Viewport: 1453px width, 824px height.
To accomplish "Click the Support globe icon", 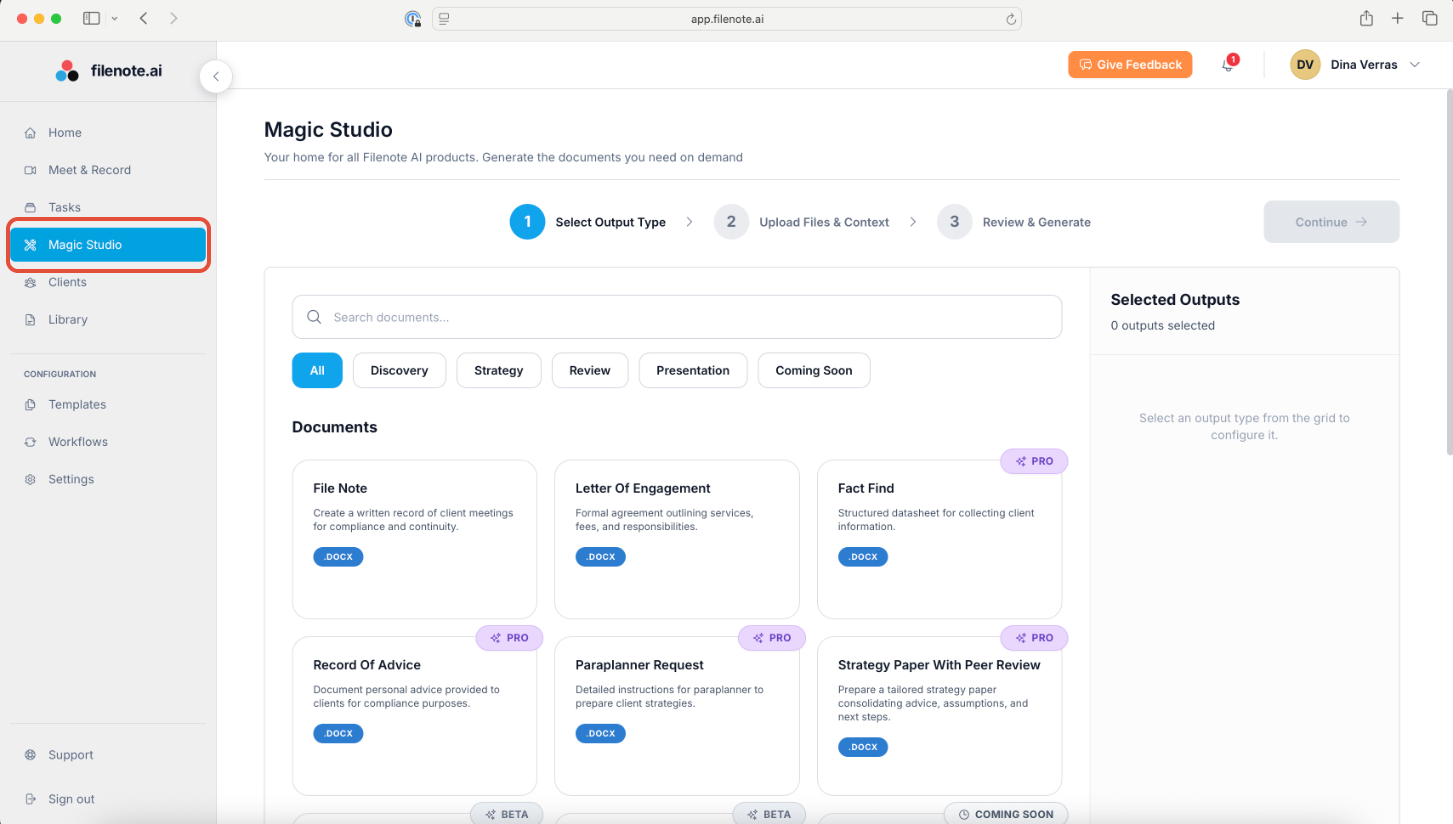I will coord(30,755).
